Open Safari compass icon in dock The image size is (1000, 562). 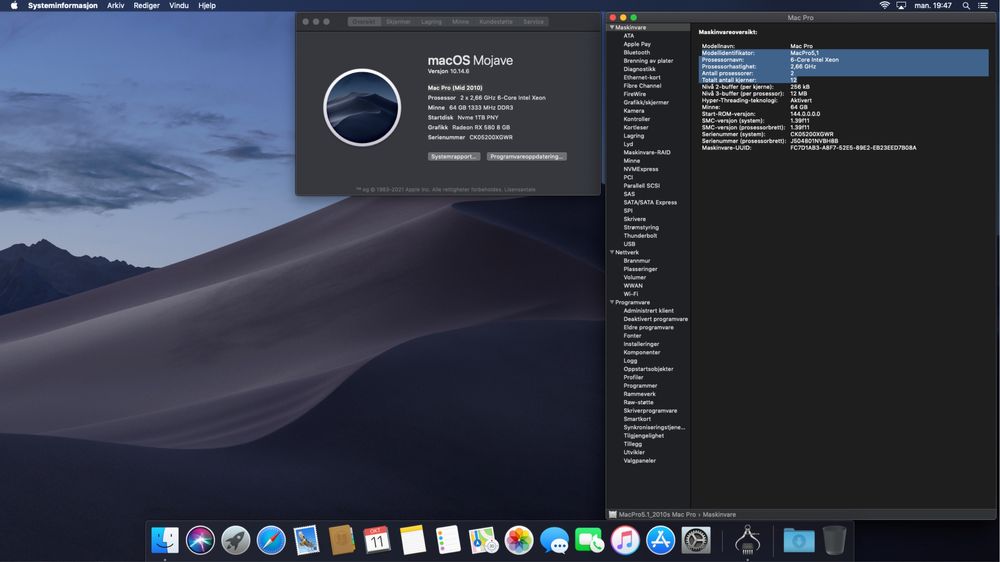[x=271, y=540]
